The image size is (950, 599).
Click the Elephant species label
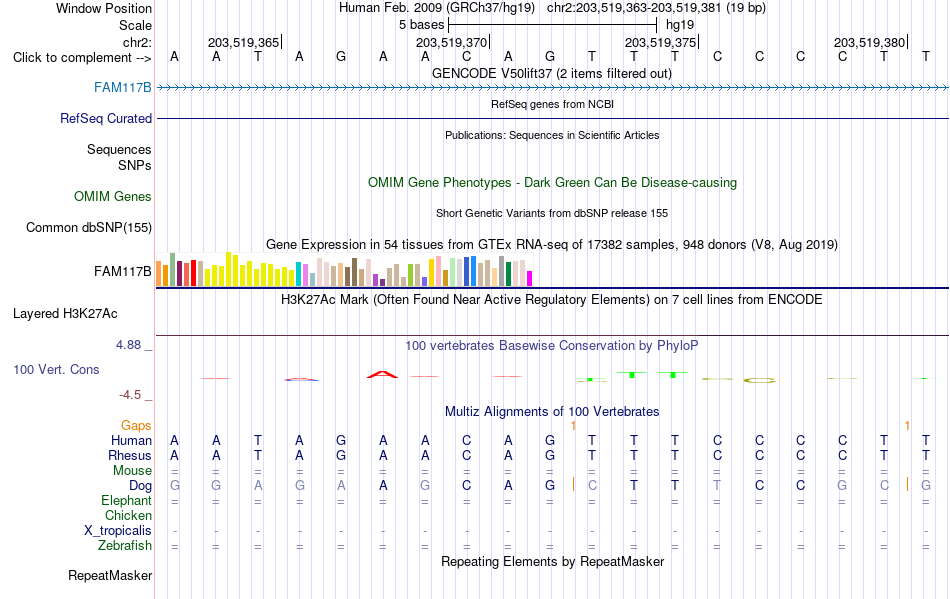pos(126,501)
